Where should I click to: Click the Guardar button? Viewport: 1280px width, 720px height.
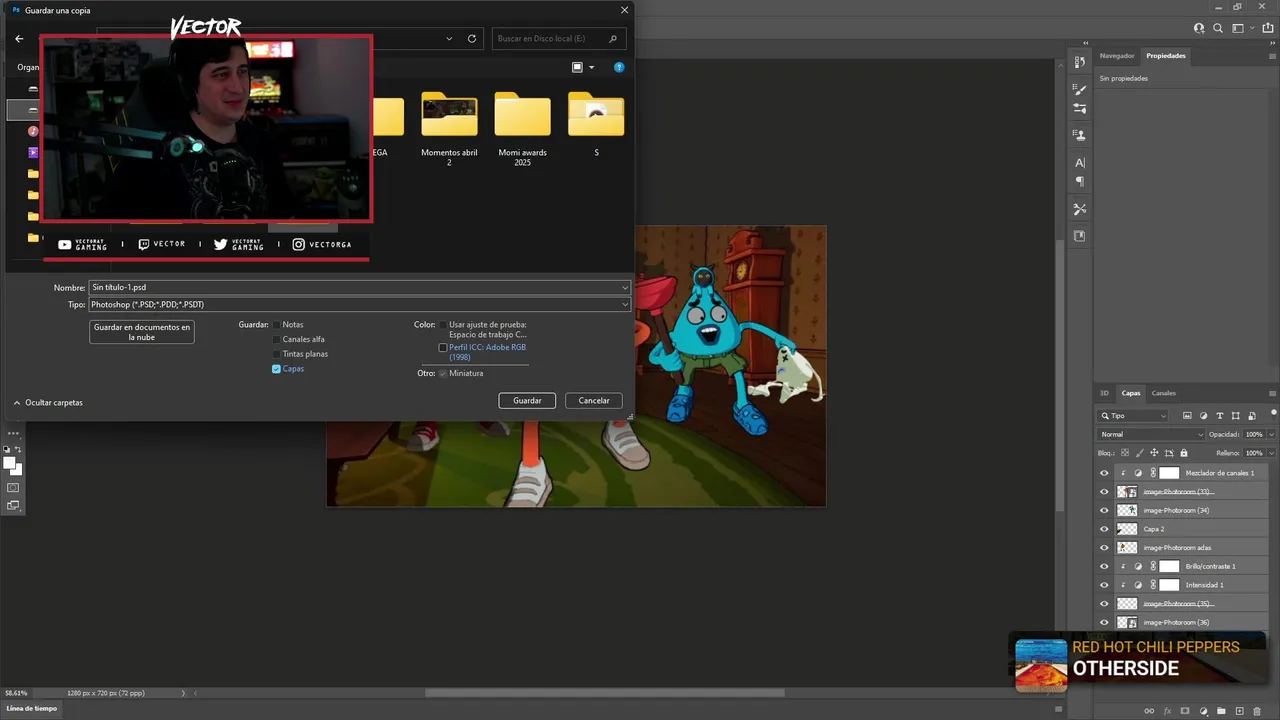tap(527, 400)
